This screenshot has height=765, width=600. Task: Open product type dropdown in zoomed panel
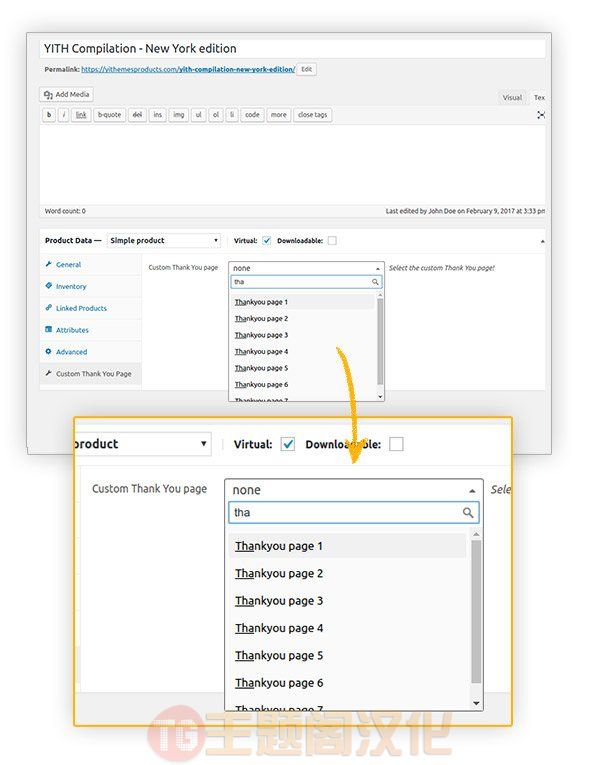[143, 444]
